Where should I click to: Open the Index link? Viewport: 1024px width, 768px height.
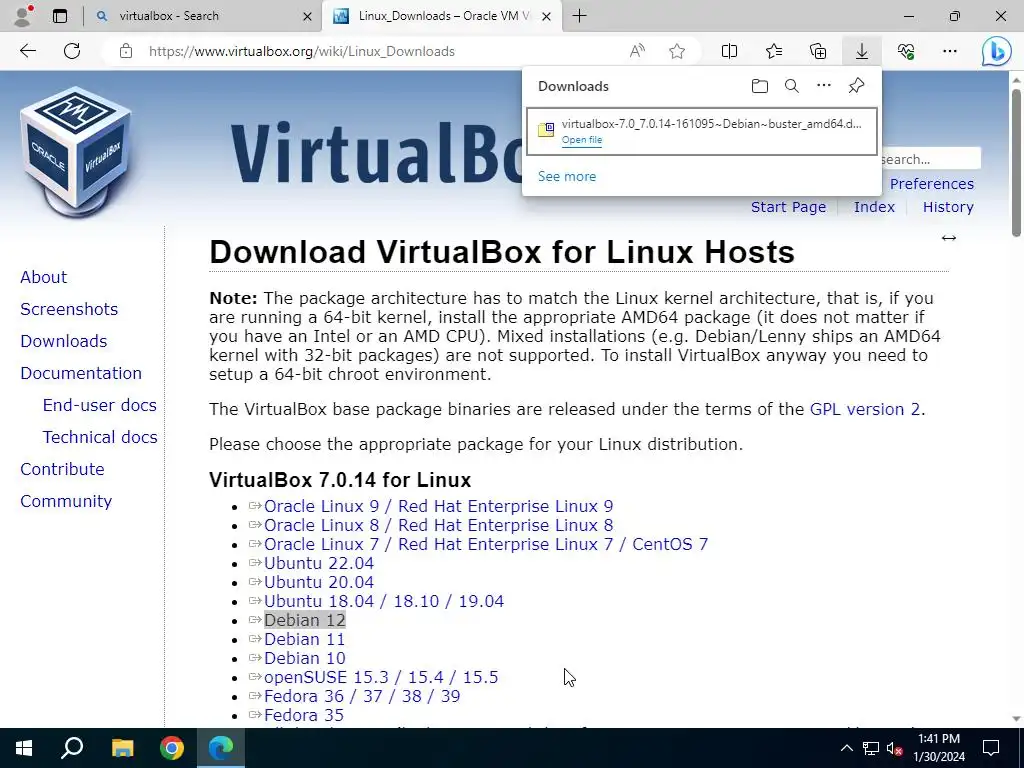[874, 207]
